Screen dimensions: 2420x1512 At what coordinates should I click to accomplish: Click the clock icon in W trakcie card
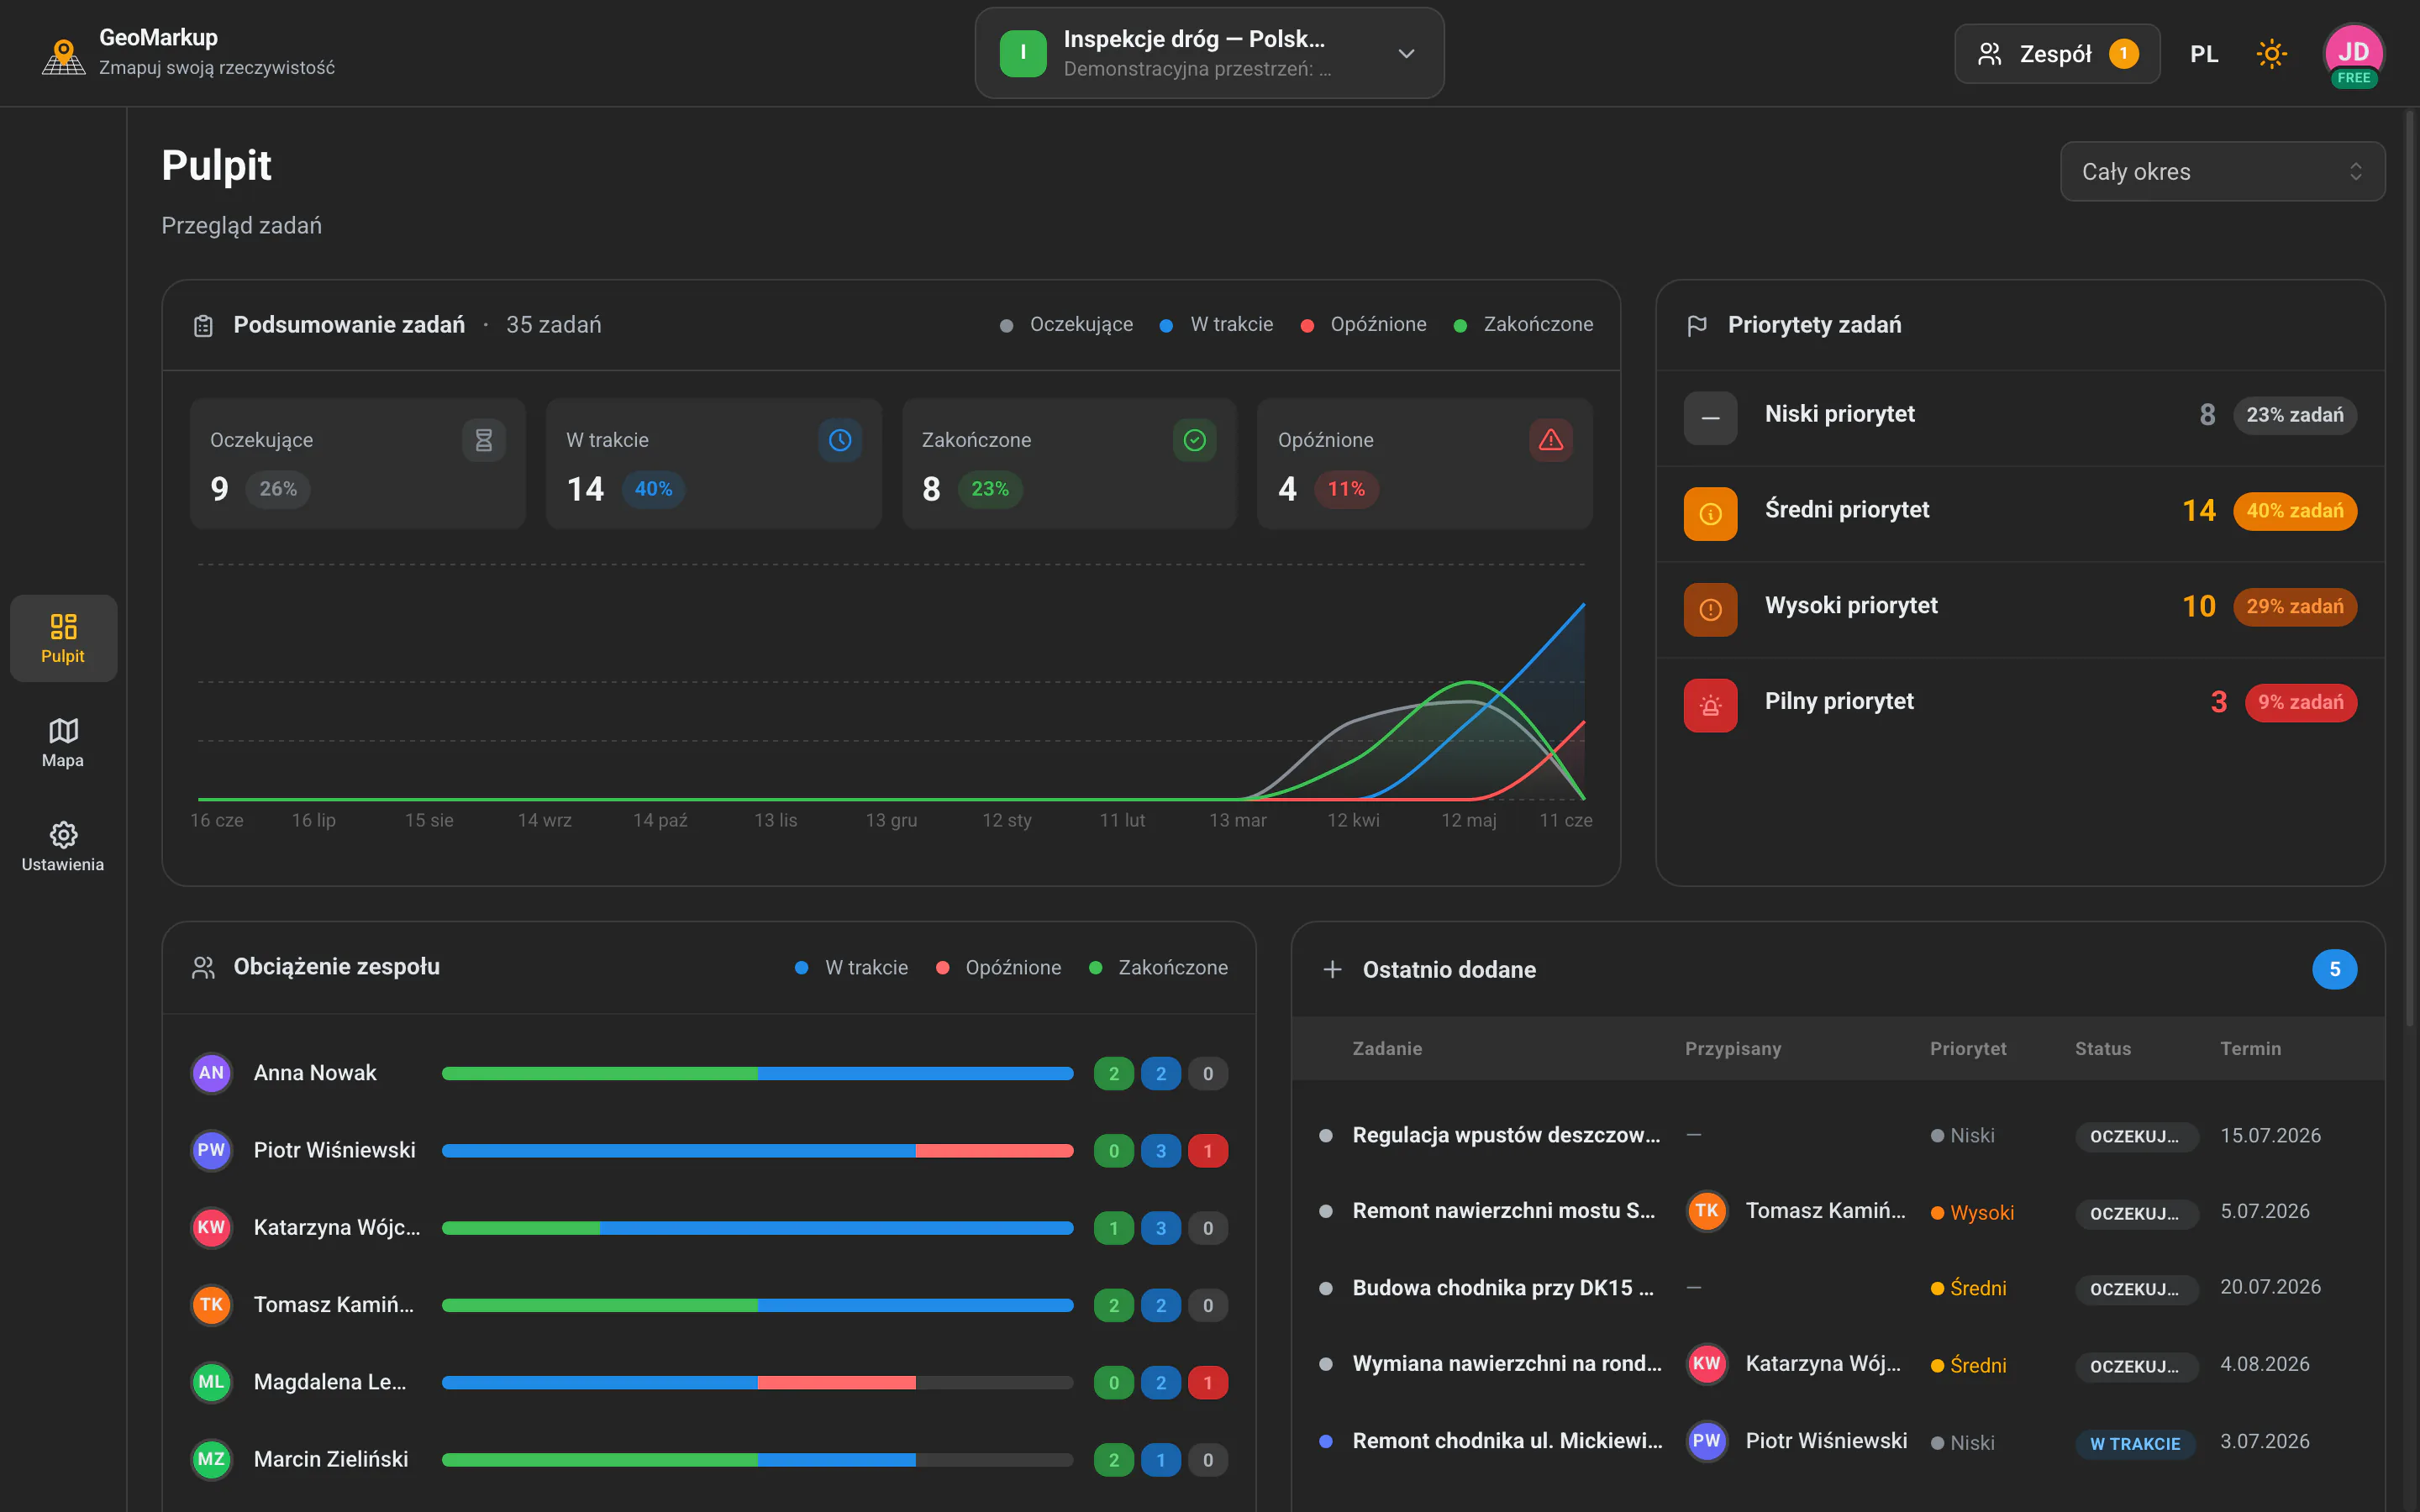[x=839, y=440]
